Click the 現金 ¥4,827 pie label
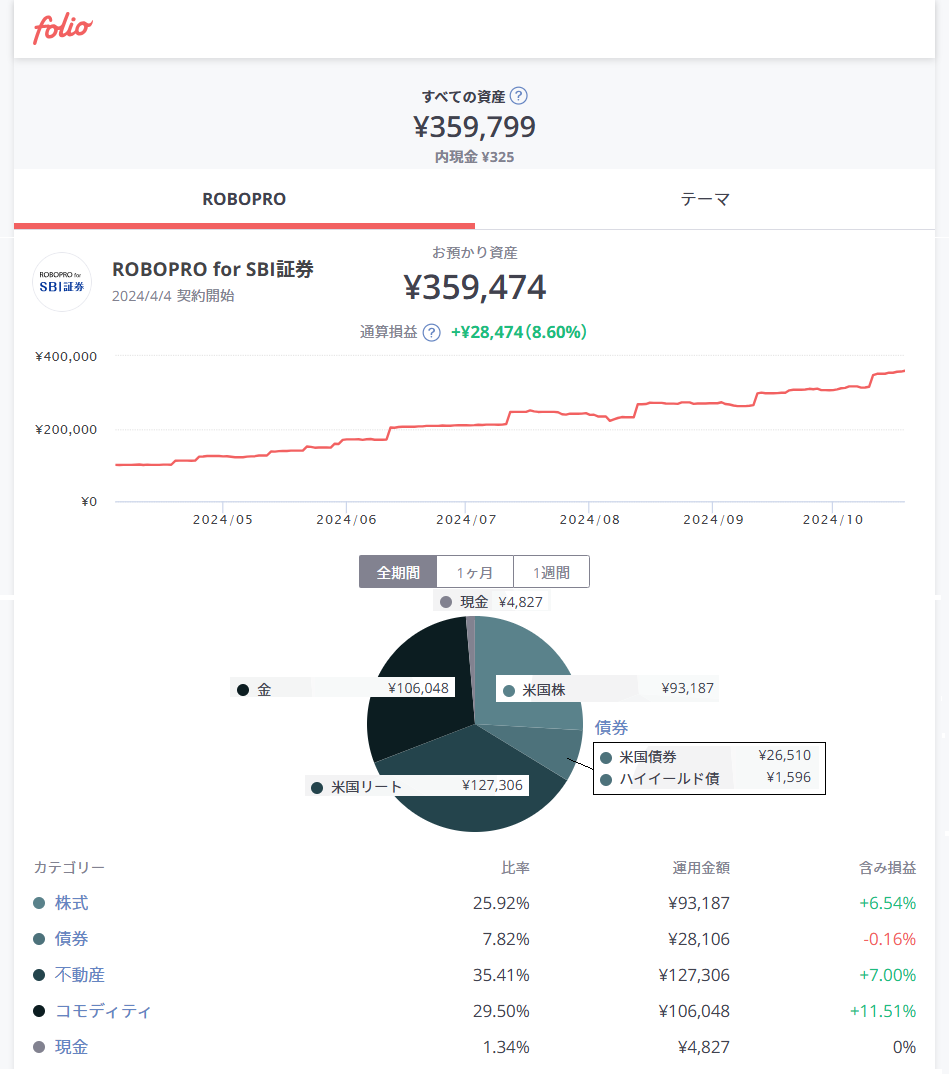This screenshot has width=949, height=1074. (492, 602)
